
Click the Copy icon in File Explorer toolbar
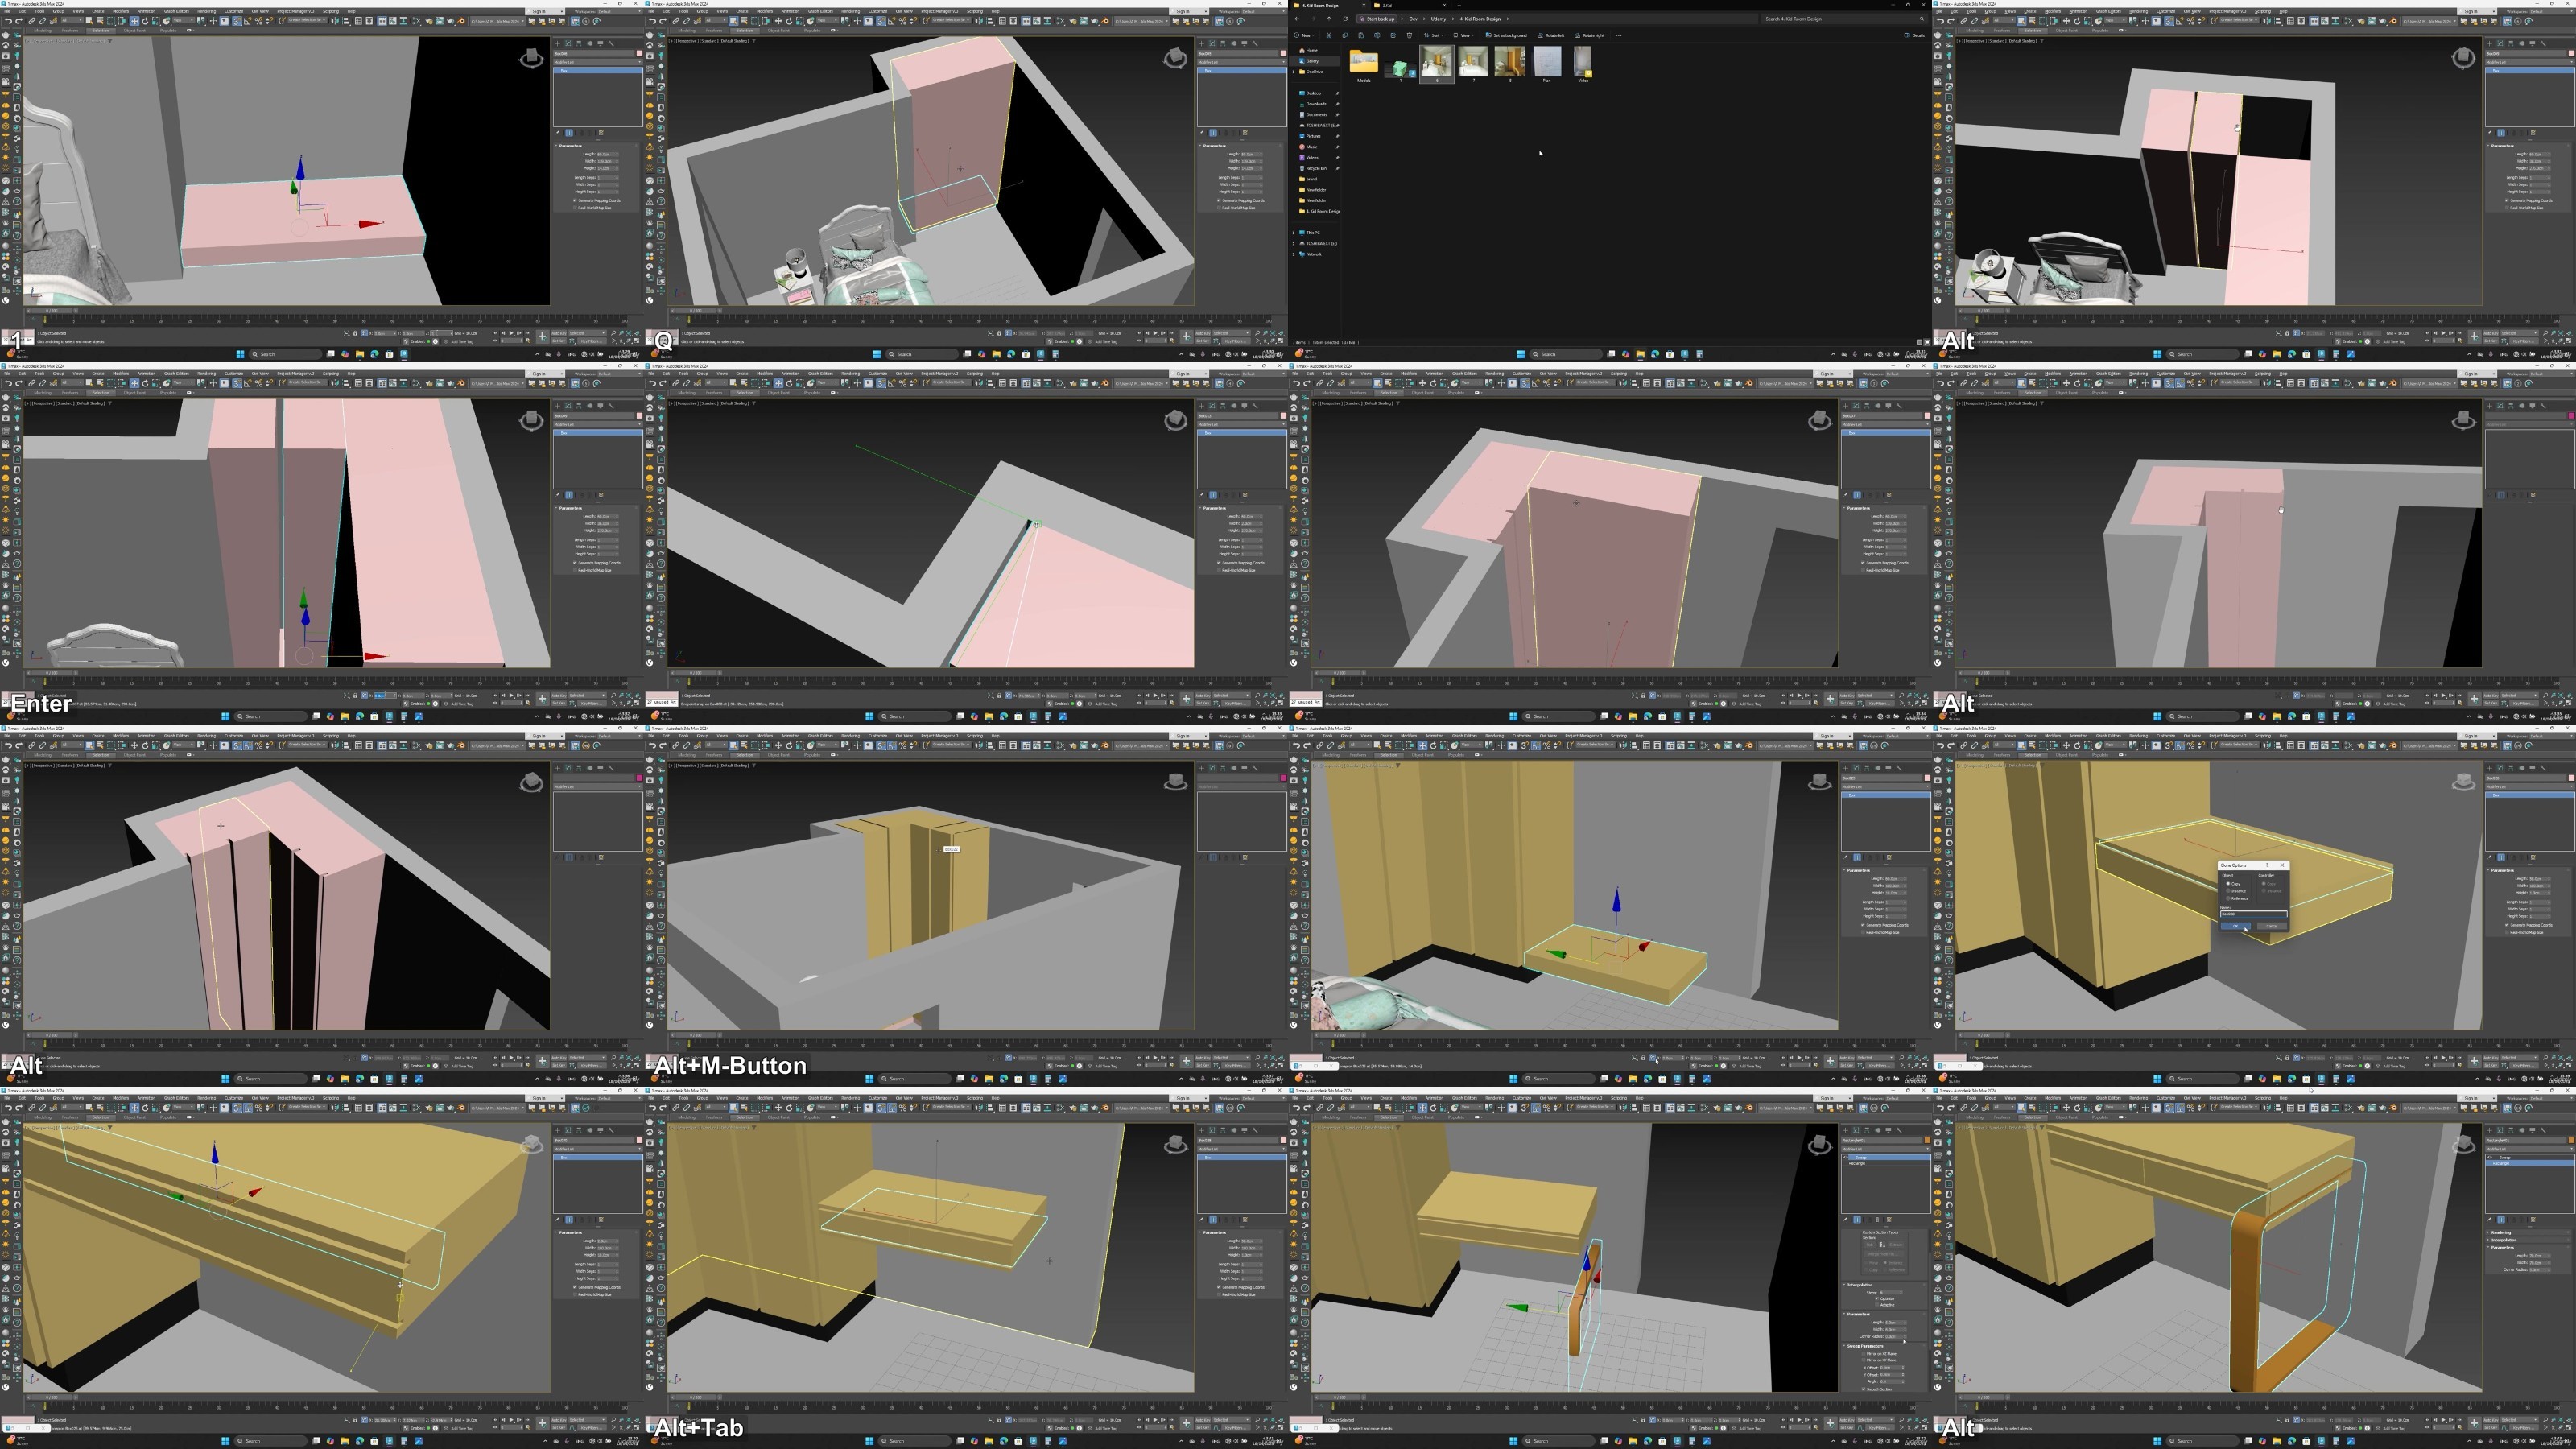[x=1345, y=35]
